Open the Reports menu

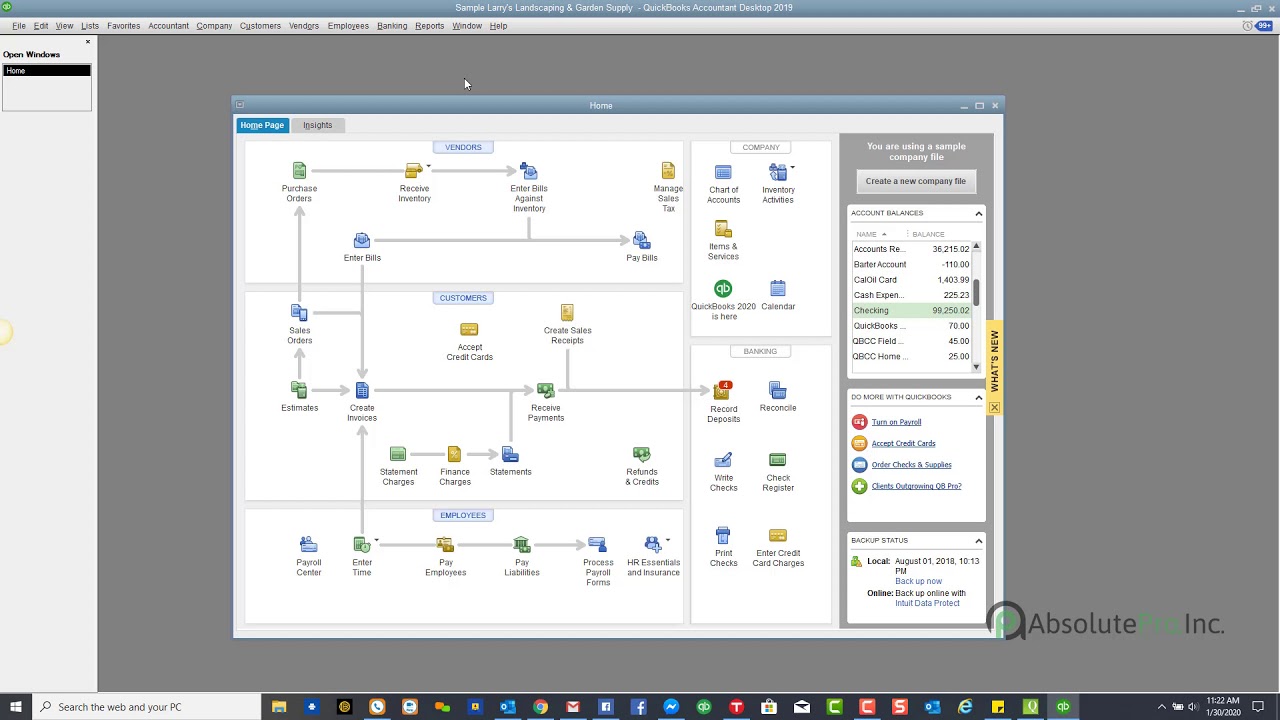click(x=429, y=26)
